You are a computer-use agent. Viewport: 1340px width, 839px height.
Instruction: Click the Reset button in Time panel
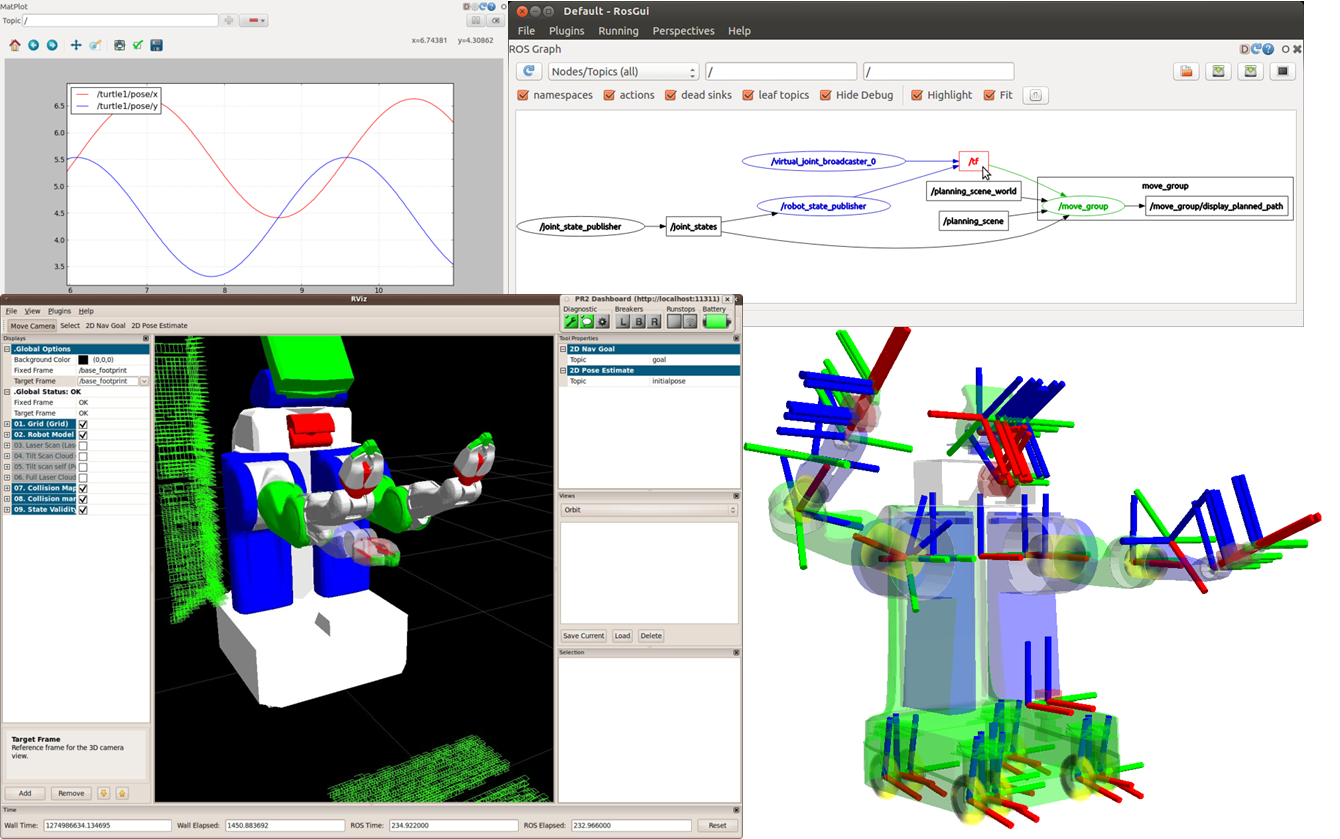click(718, 825)
